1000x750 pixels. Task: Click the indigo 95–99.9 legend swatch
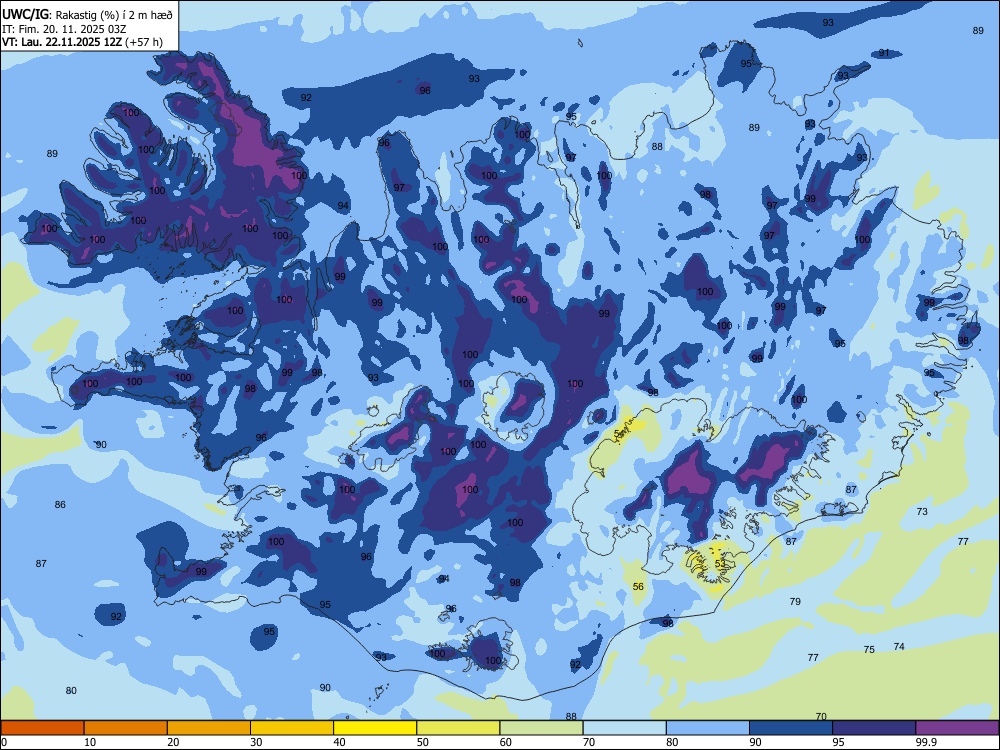click(874, 728)
